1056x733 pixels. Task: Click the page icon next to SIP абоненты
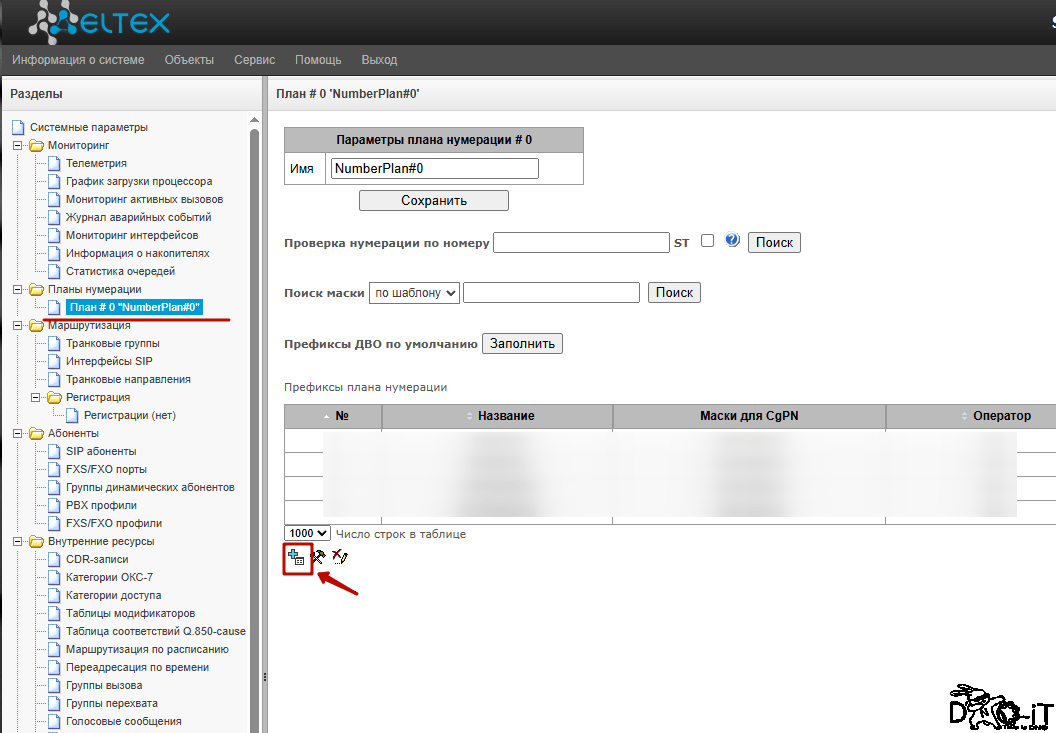tap(54, 451)
